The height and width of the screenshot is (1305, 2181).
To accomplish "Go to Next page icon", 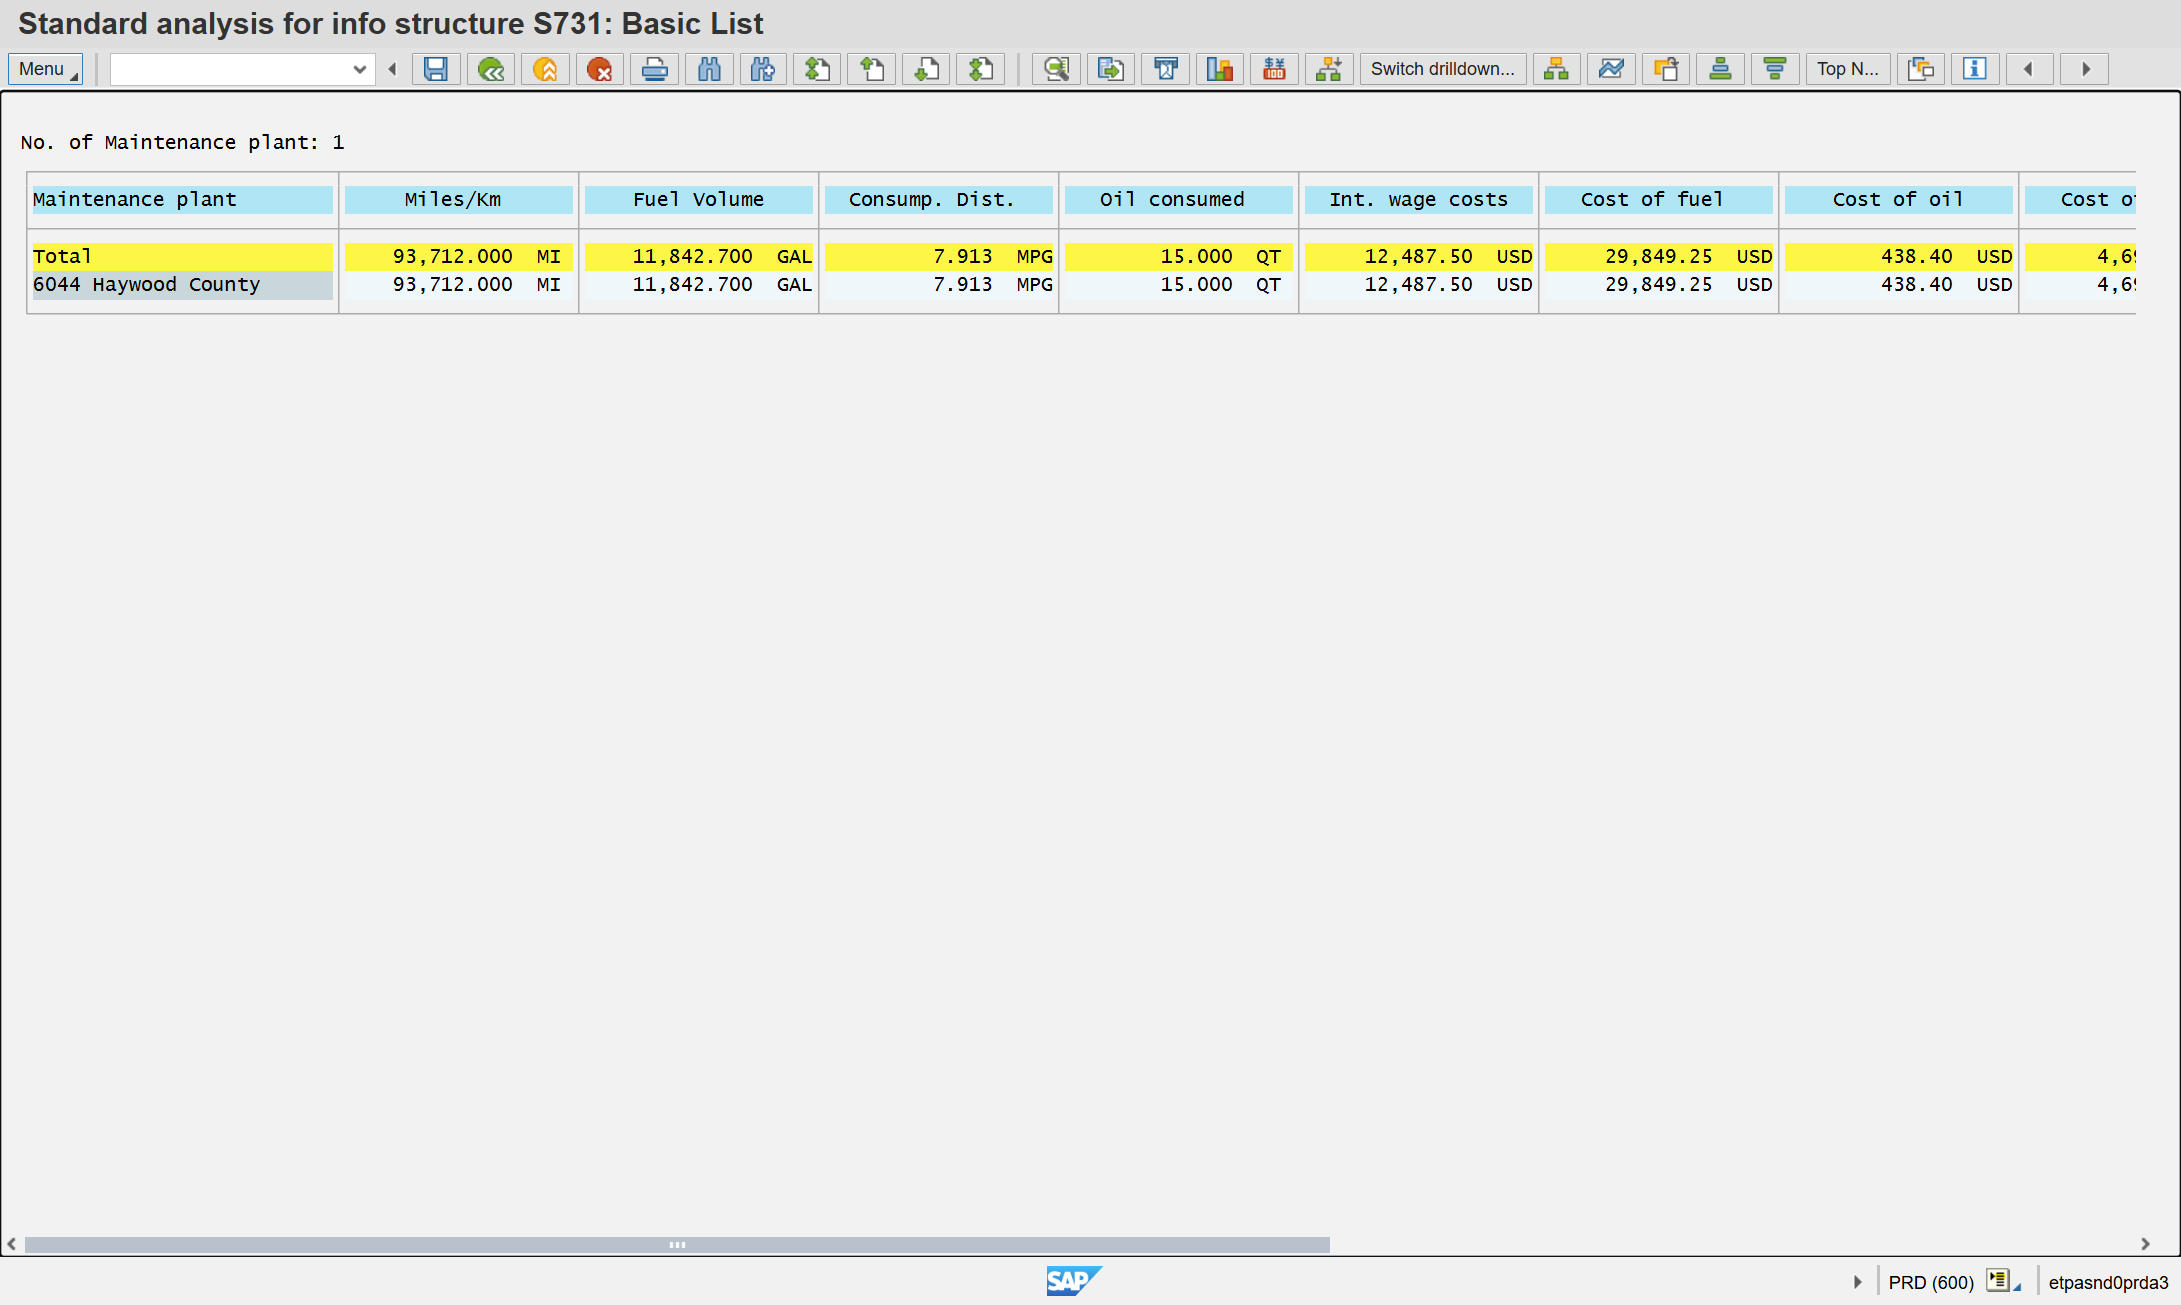I will [927, 69].
